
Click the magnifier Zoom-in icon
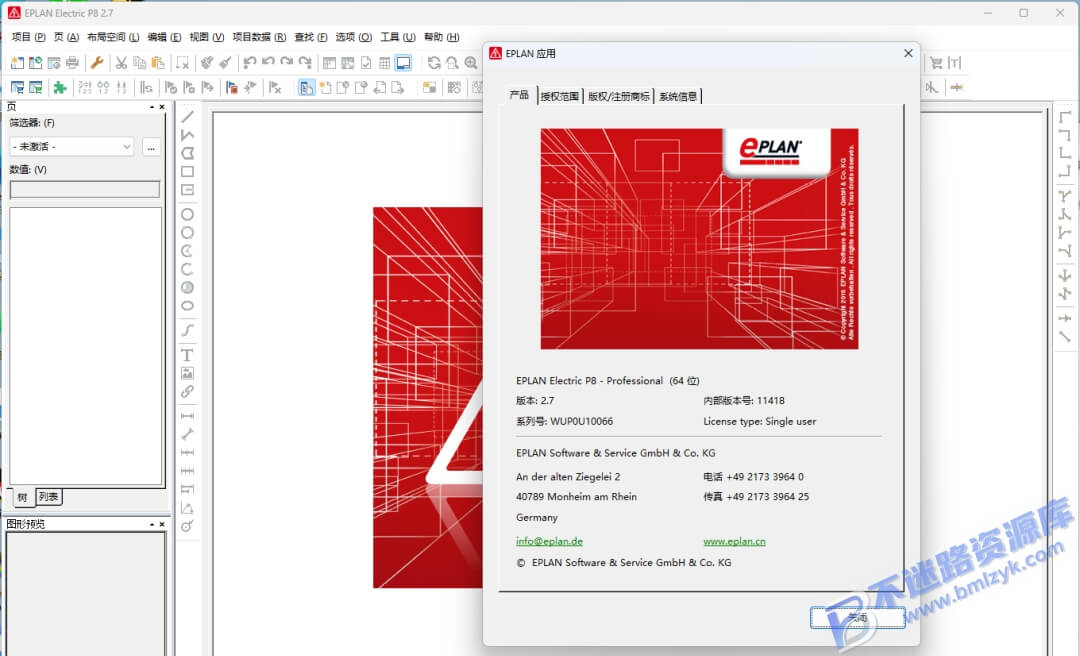[x=471, y=63]
